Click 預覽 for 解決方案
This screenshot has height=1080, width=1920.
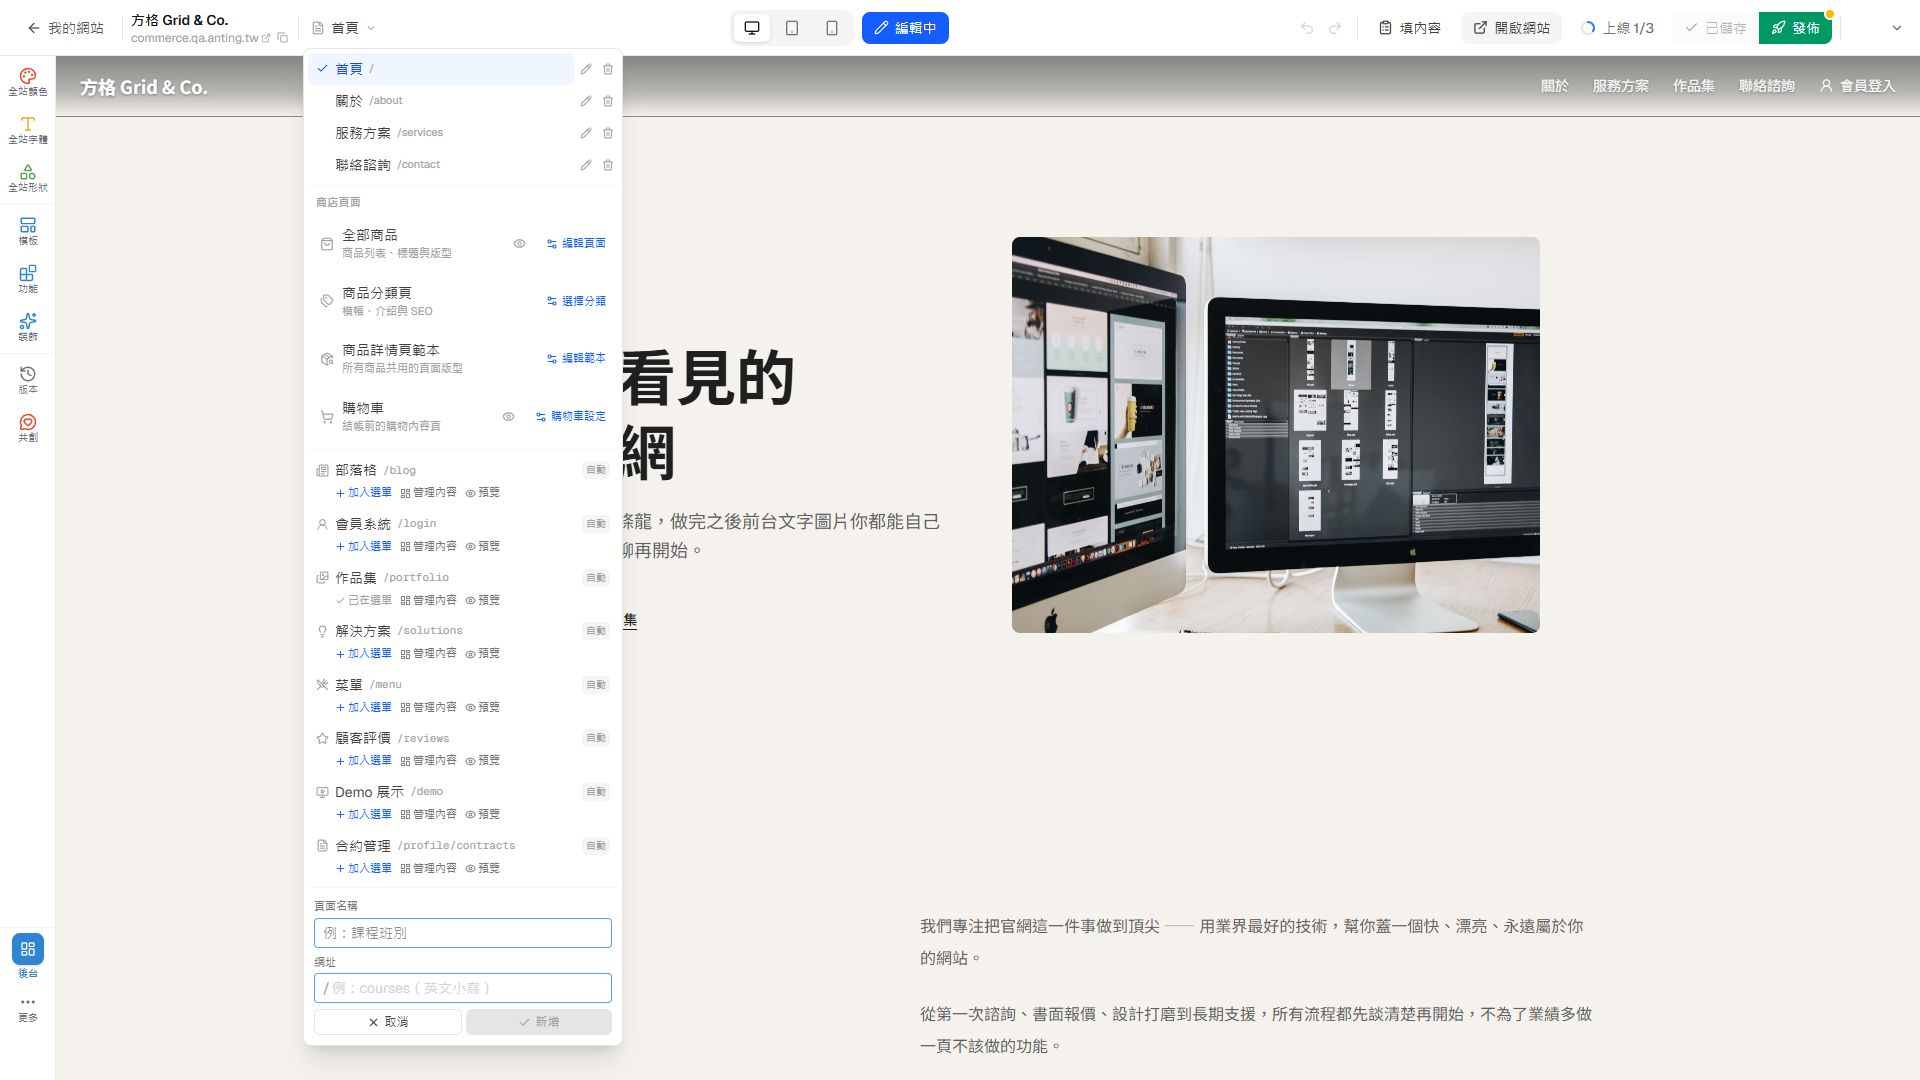[483, 654]
